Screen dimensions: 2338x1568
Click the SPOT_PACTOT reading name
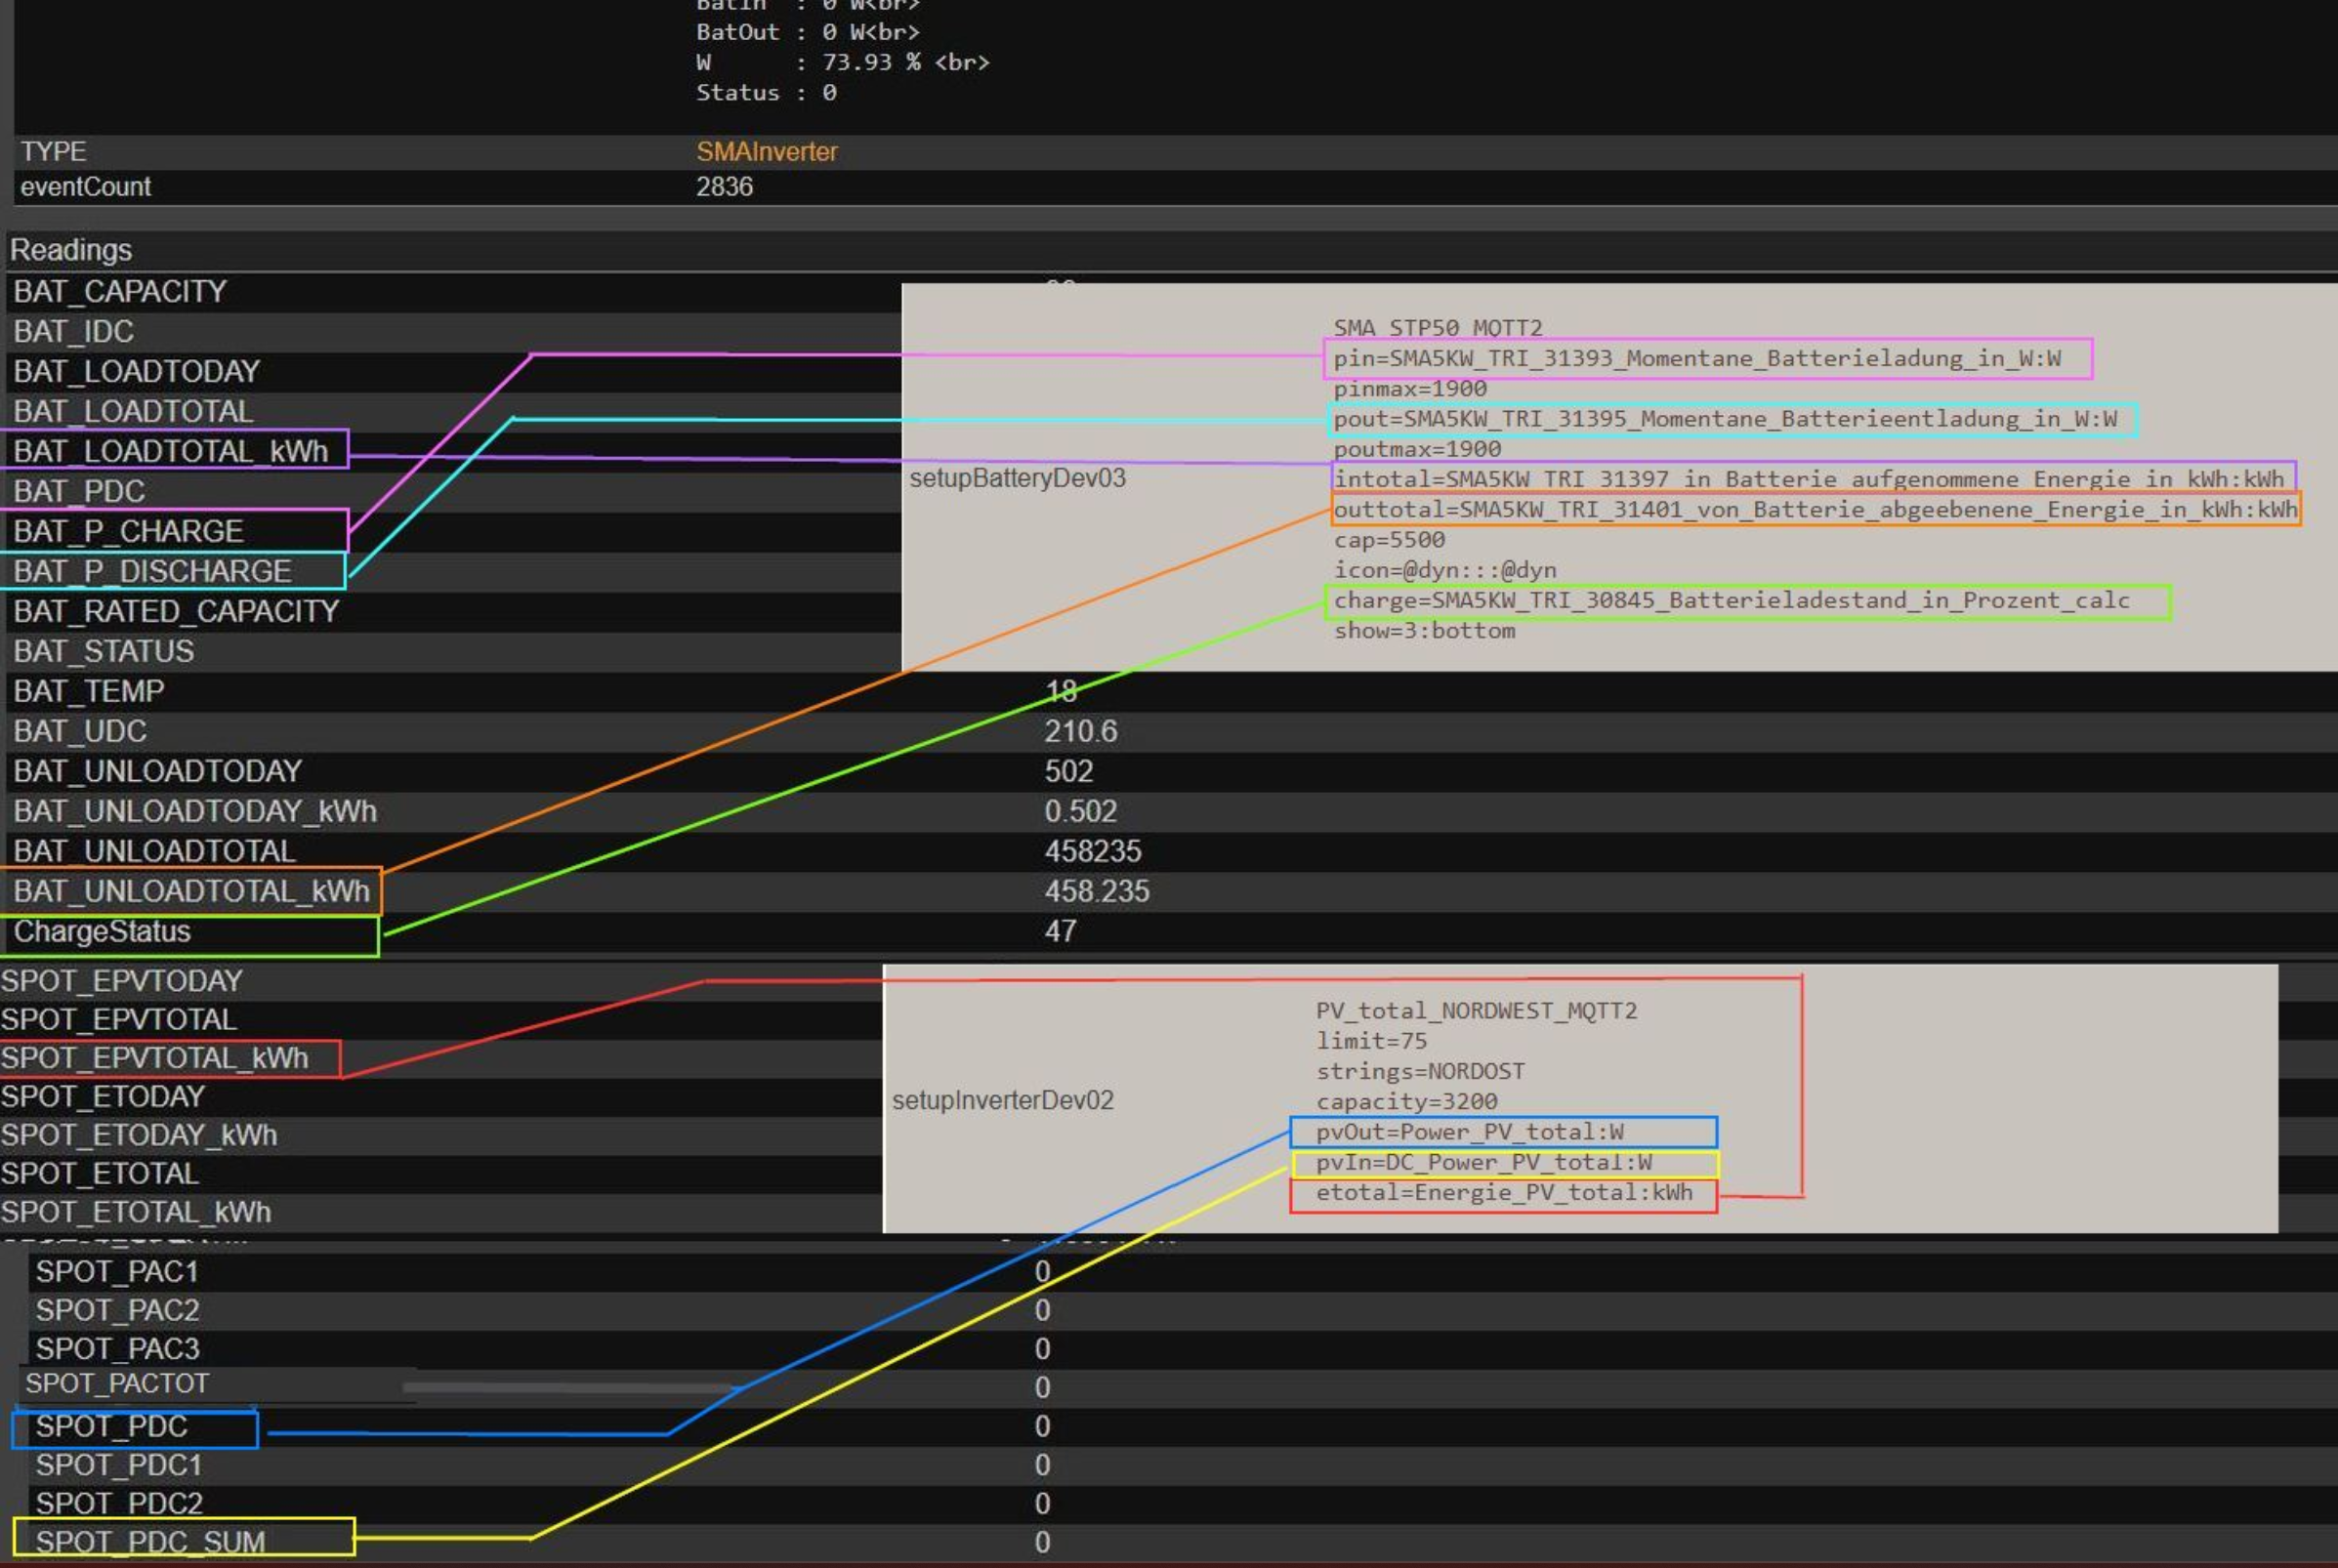tap(117, 1384)
